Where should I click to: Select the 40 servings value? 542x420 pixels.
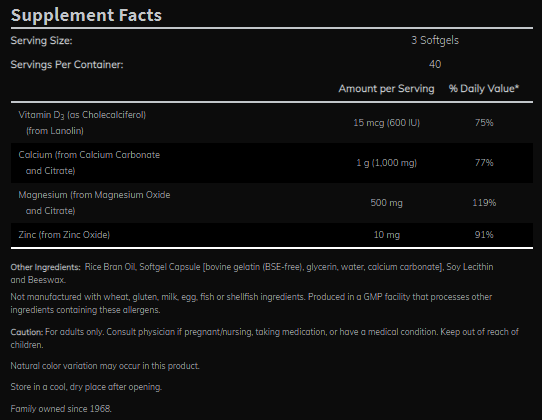pyautogui.click(x=435, y=64)
